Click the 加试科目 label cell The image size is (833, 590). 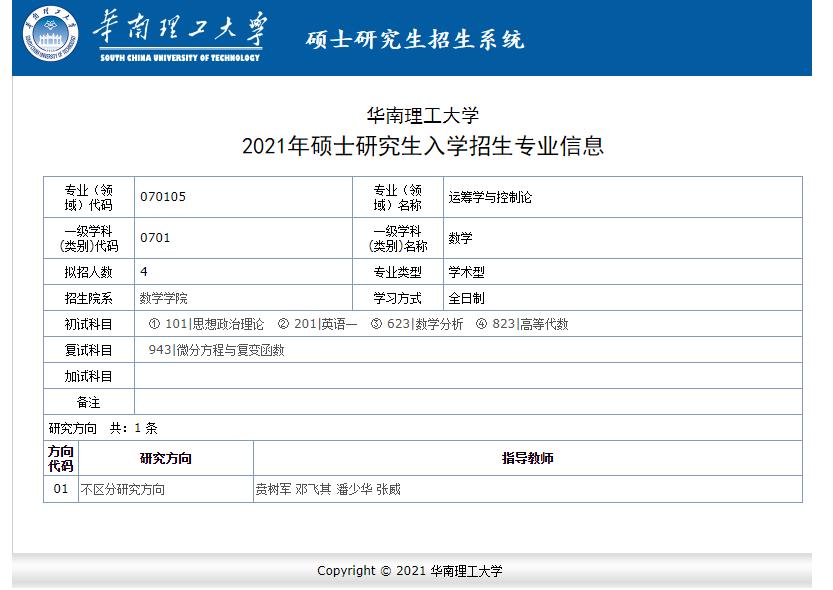pos(89,376)
